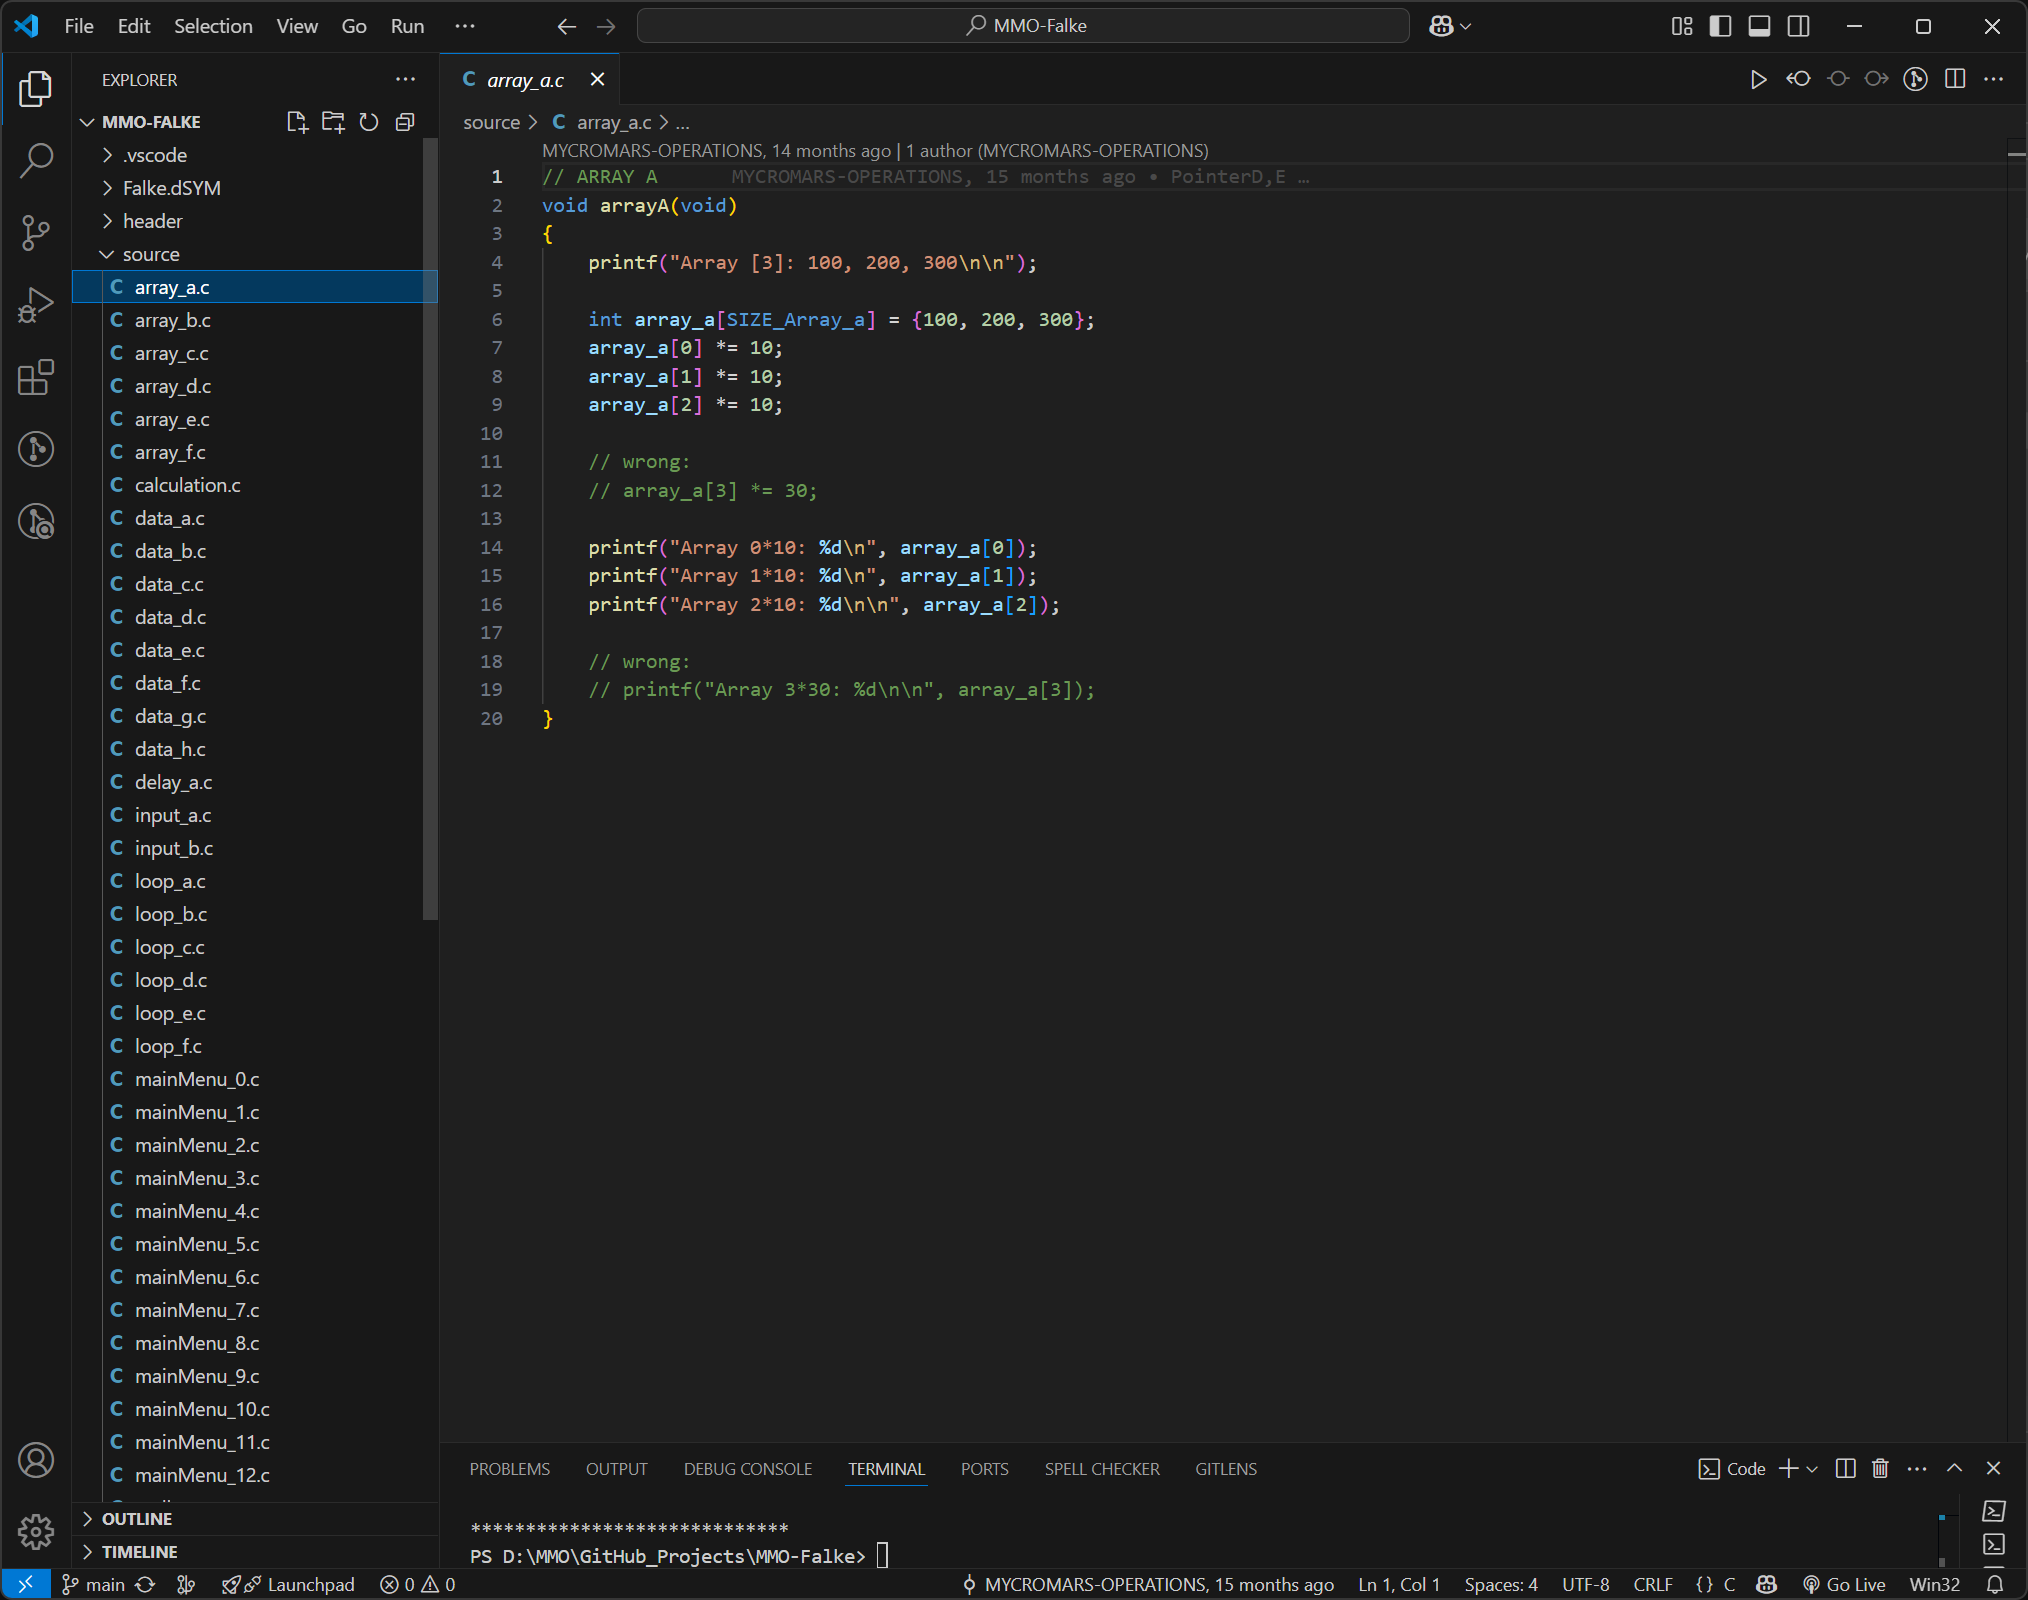Open calculation.c from the file tree

tap(187, 485)
